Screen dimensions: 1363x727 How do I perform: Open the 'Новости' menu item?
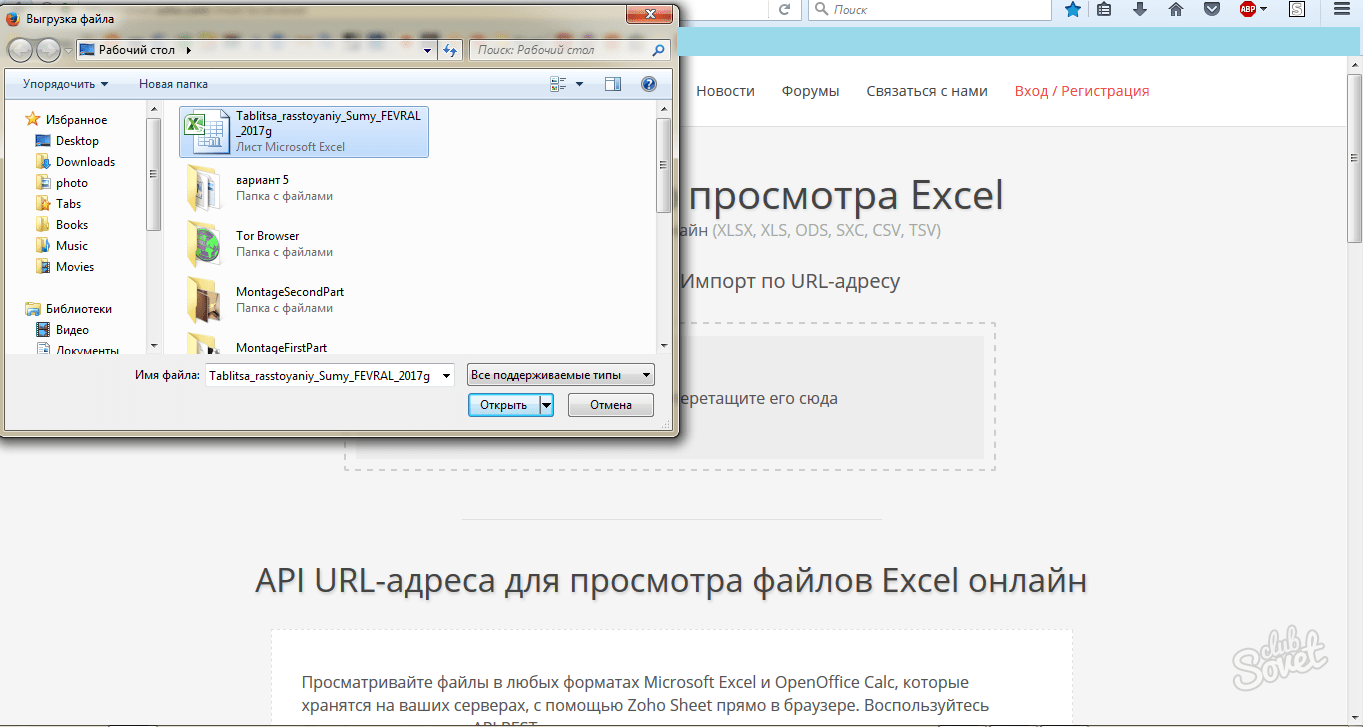pyautogui.click(x=725, y=91)
